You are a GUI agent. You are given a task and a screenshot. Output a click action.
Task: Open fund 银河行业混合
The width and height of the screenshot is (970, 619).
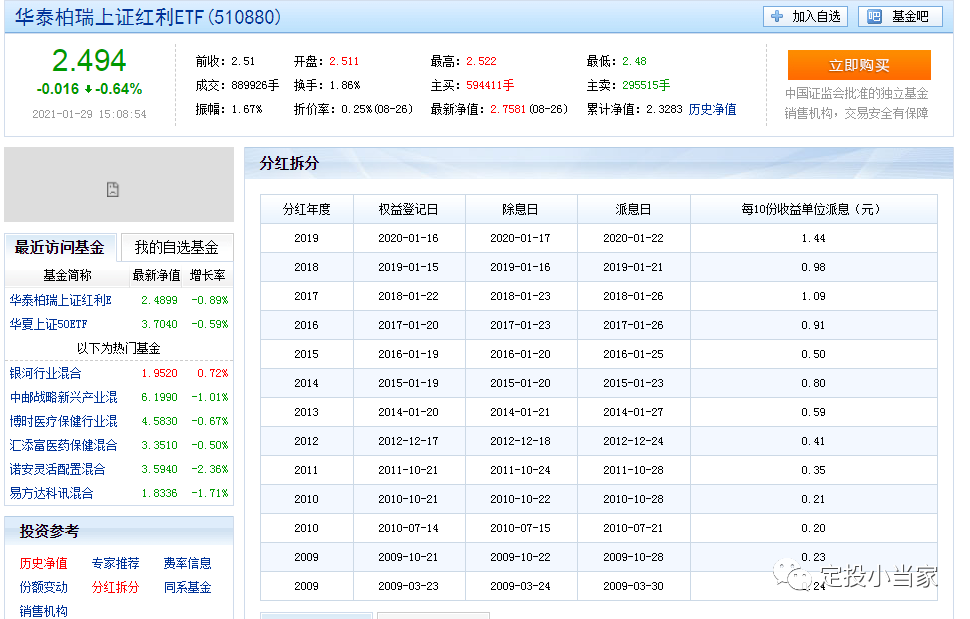pos(45,374)
